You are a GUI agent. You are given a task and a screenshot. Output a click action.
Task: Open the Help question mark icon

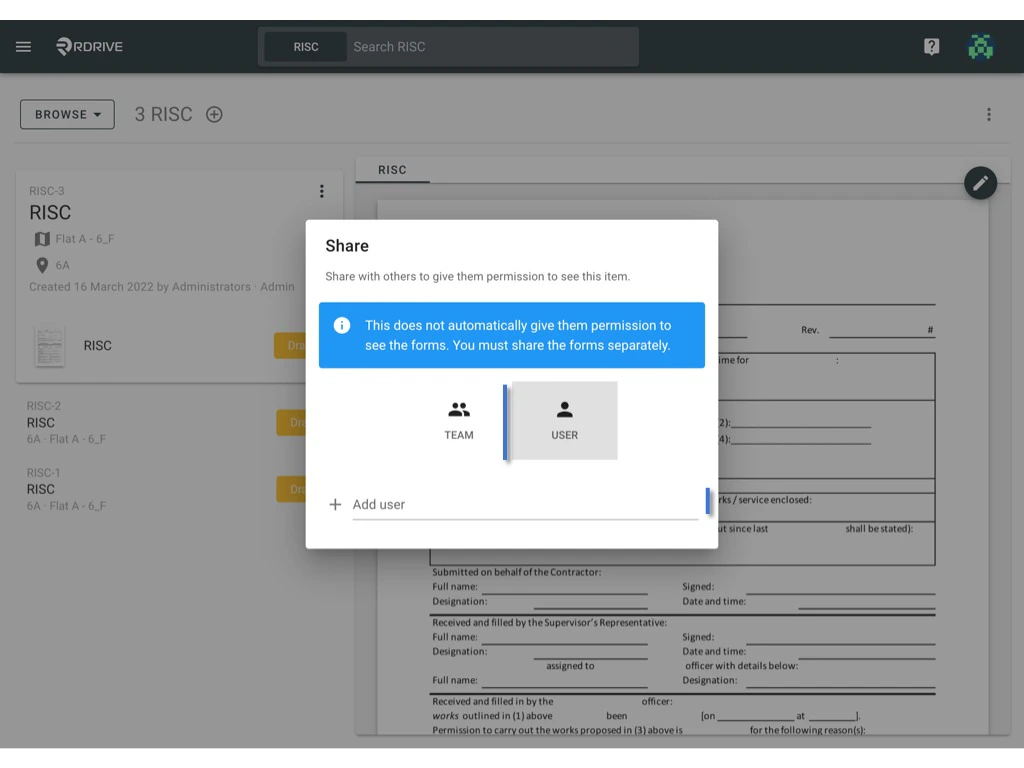click(931, 46)
